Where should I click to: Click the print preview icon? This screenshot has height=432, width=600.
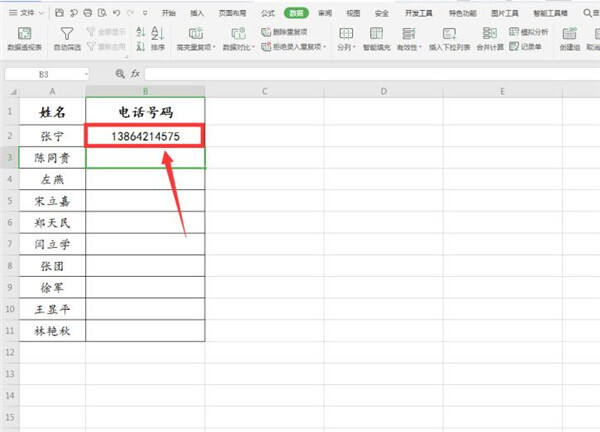pyautogui.click(x=102, y=13)
